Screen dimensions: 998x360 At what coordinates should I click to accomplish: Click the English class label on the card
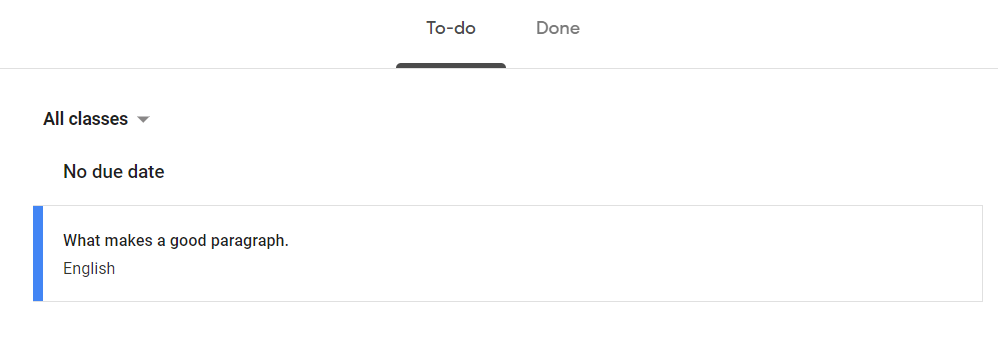coord(89,268)
